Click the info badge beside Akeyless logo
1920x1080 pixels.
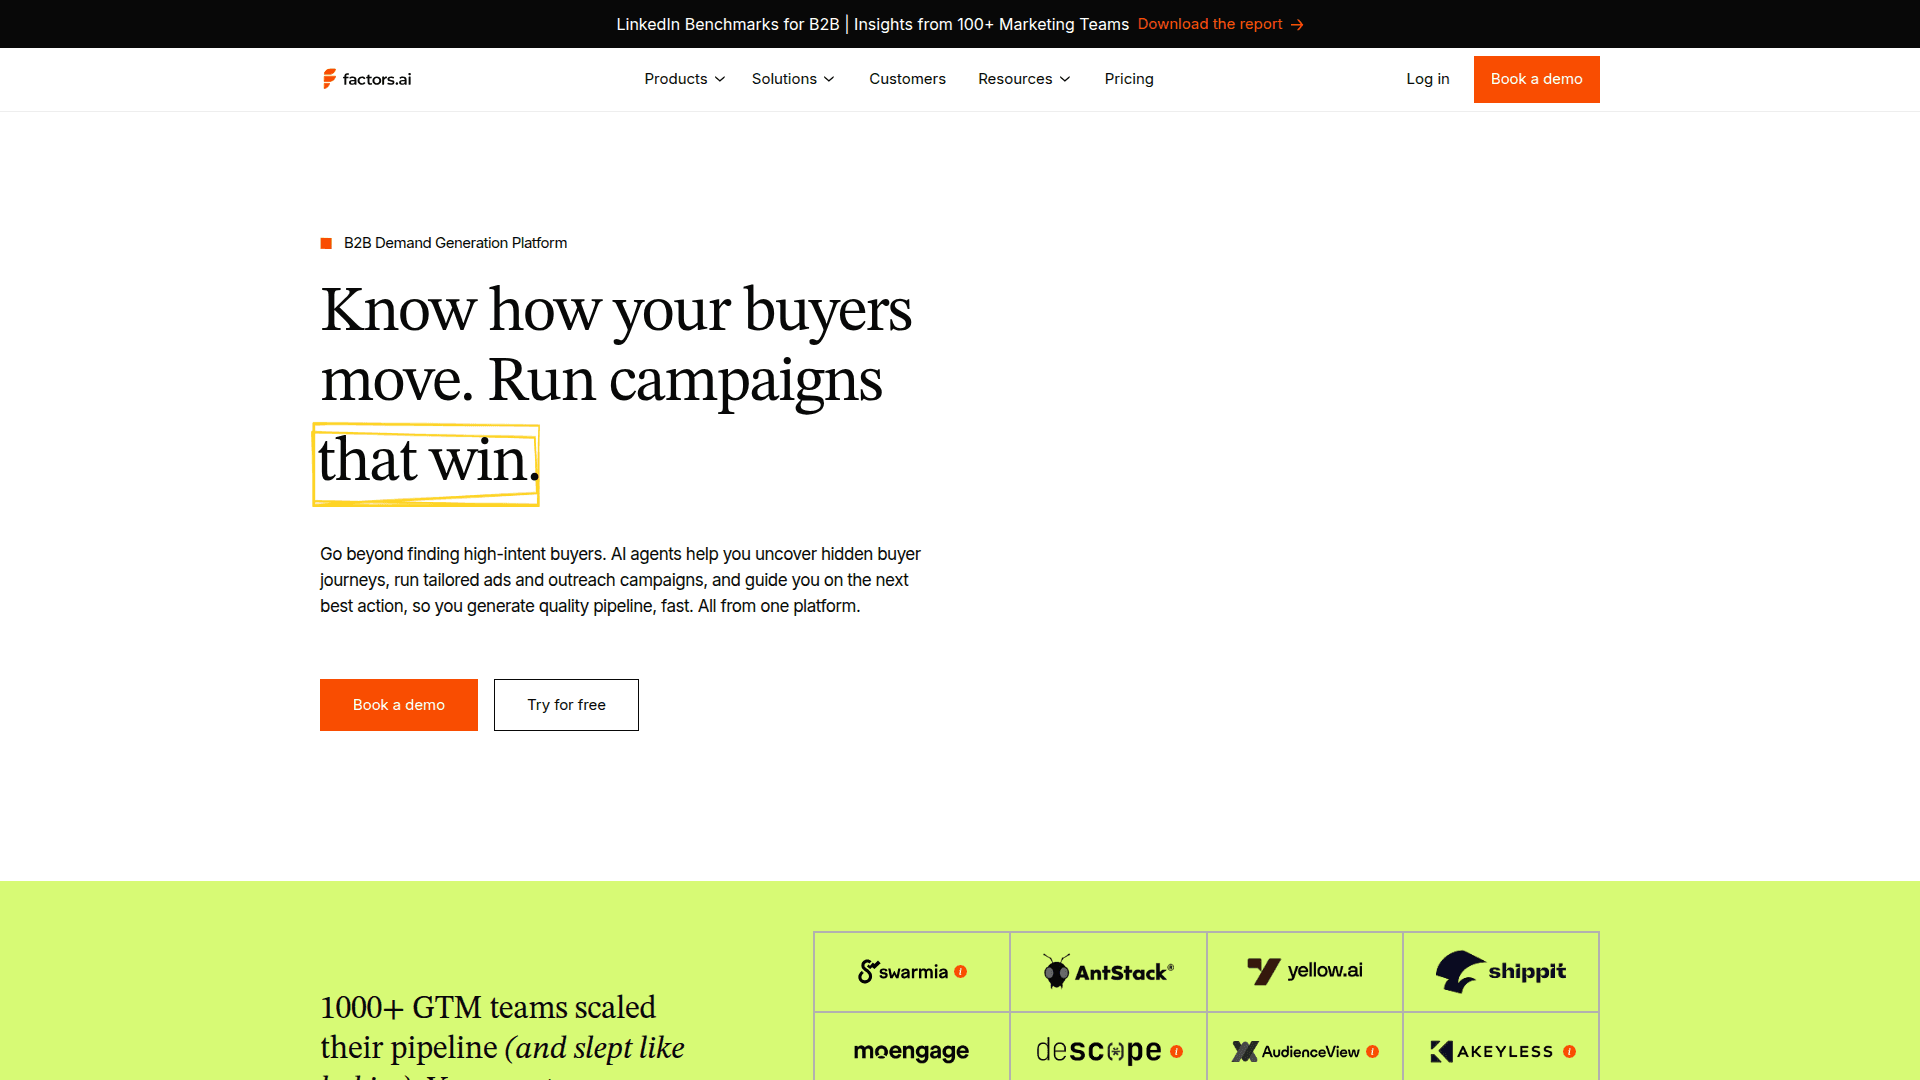pyautogui.click(x=1569, y=1051)
